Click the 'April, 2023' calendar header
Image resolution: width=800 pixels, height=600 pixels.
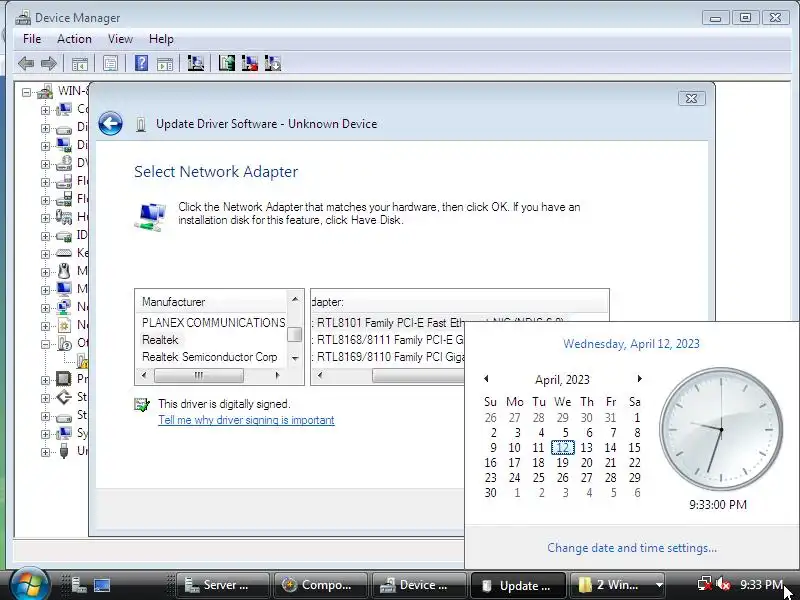[x=562, y=380]
